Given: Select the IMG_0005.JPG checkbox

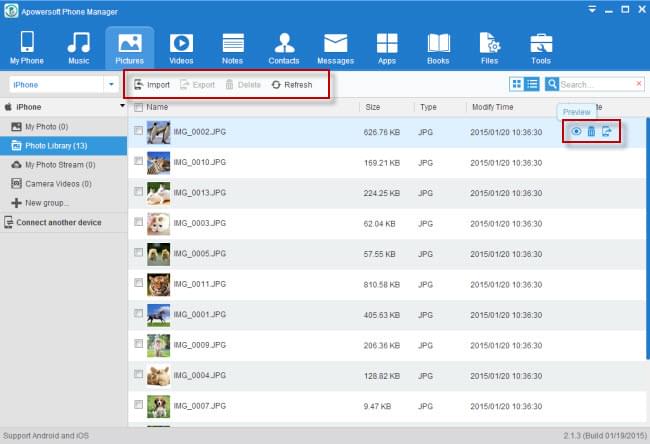Looking at the screenshot, I should tap(138, 254).
